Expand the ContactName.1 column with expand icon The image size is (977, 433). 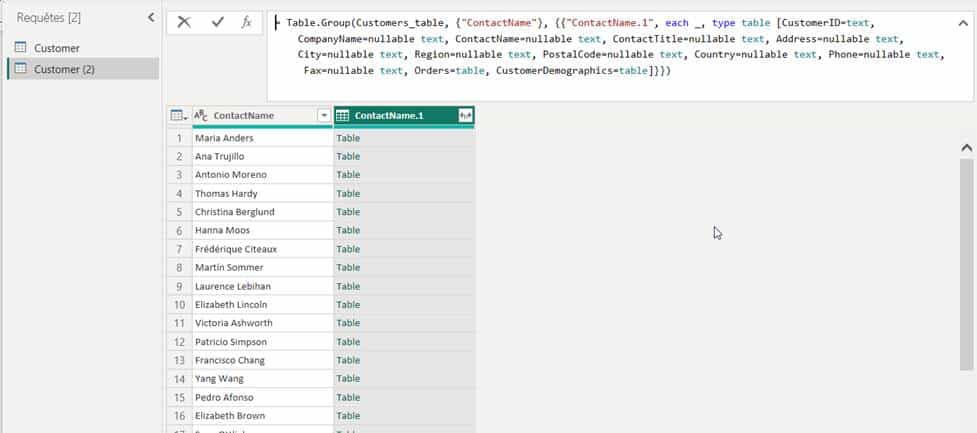click(x=465, y=116)
